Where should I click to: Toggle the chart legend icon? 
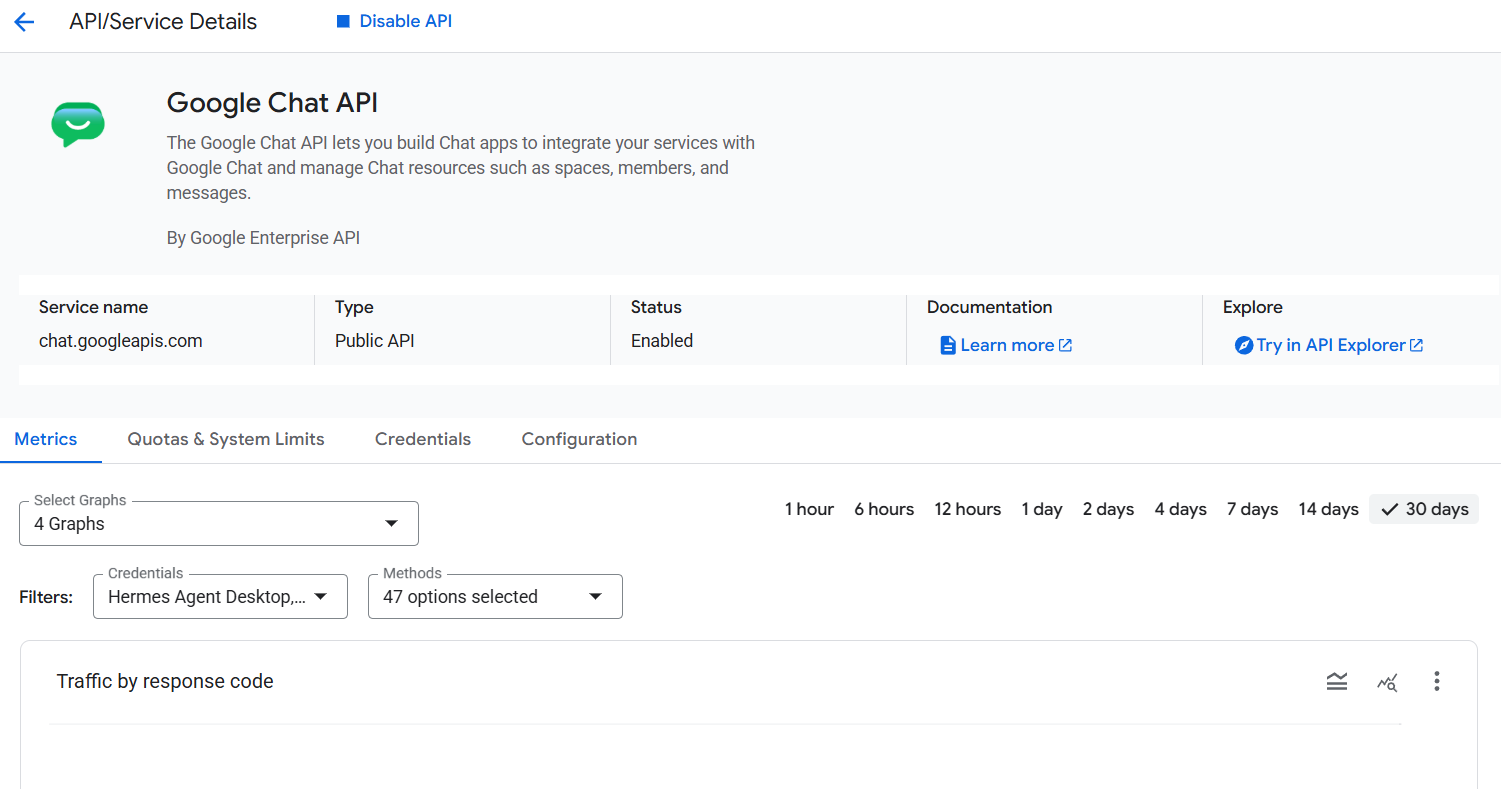coord(1337,681)
